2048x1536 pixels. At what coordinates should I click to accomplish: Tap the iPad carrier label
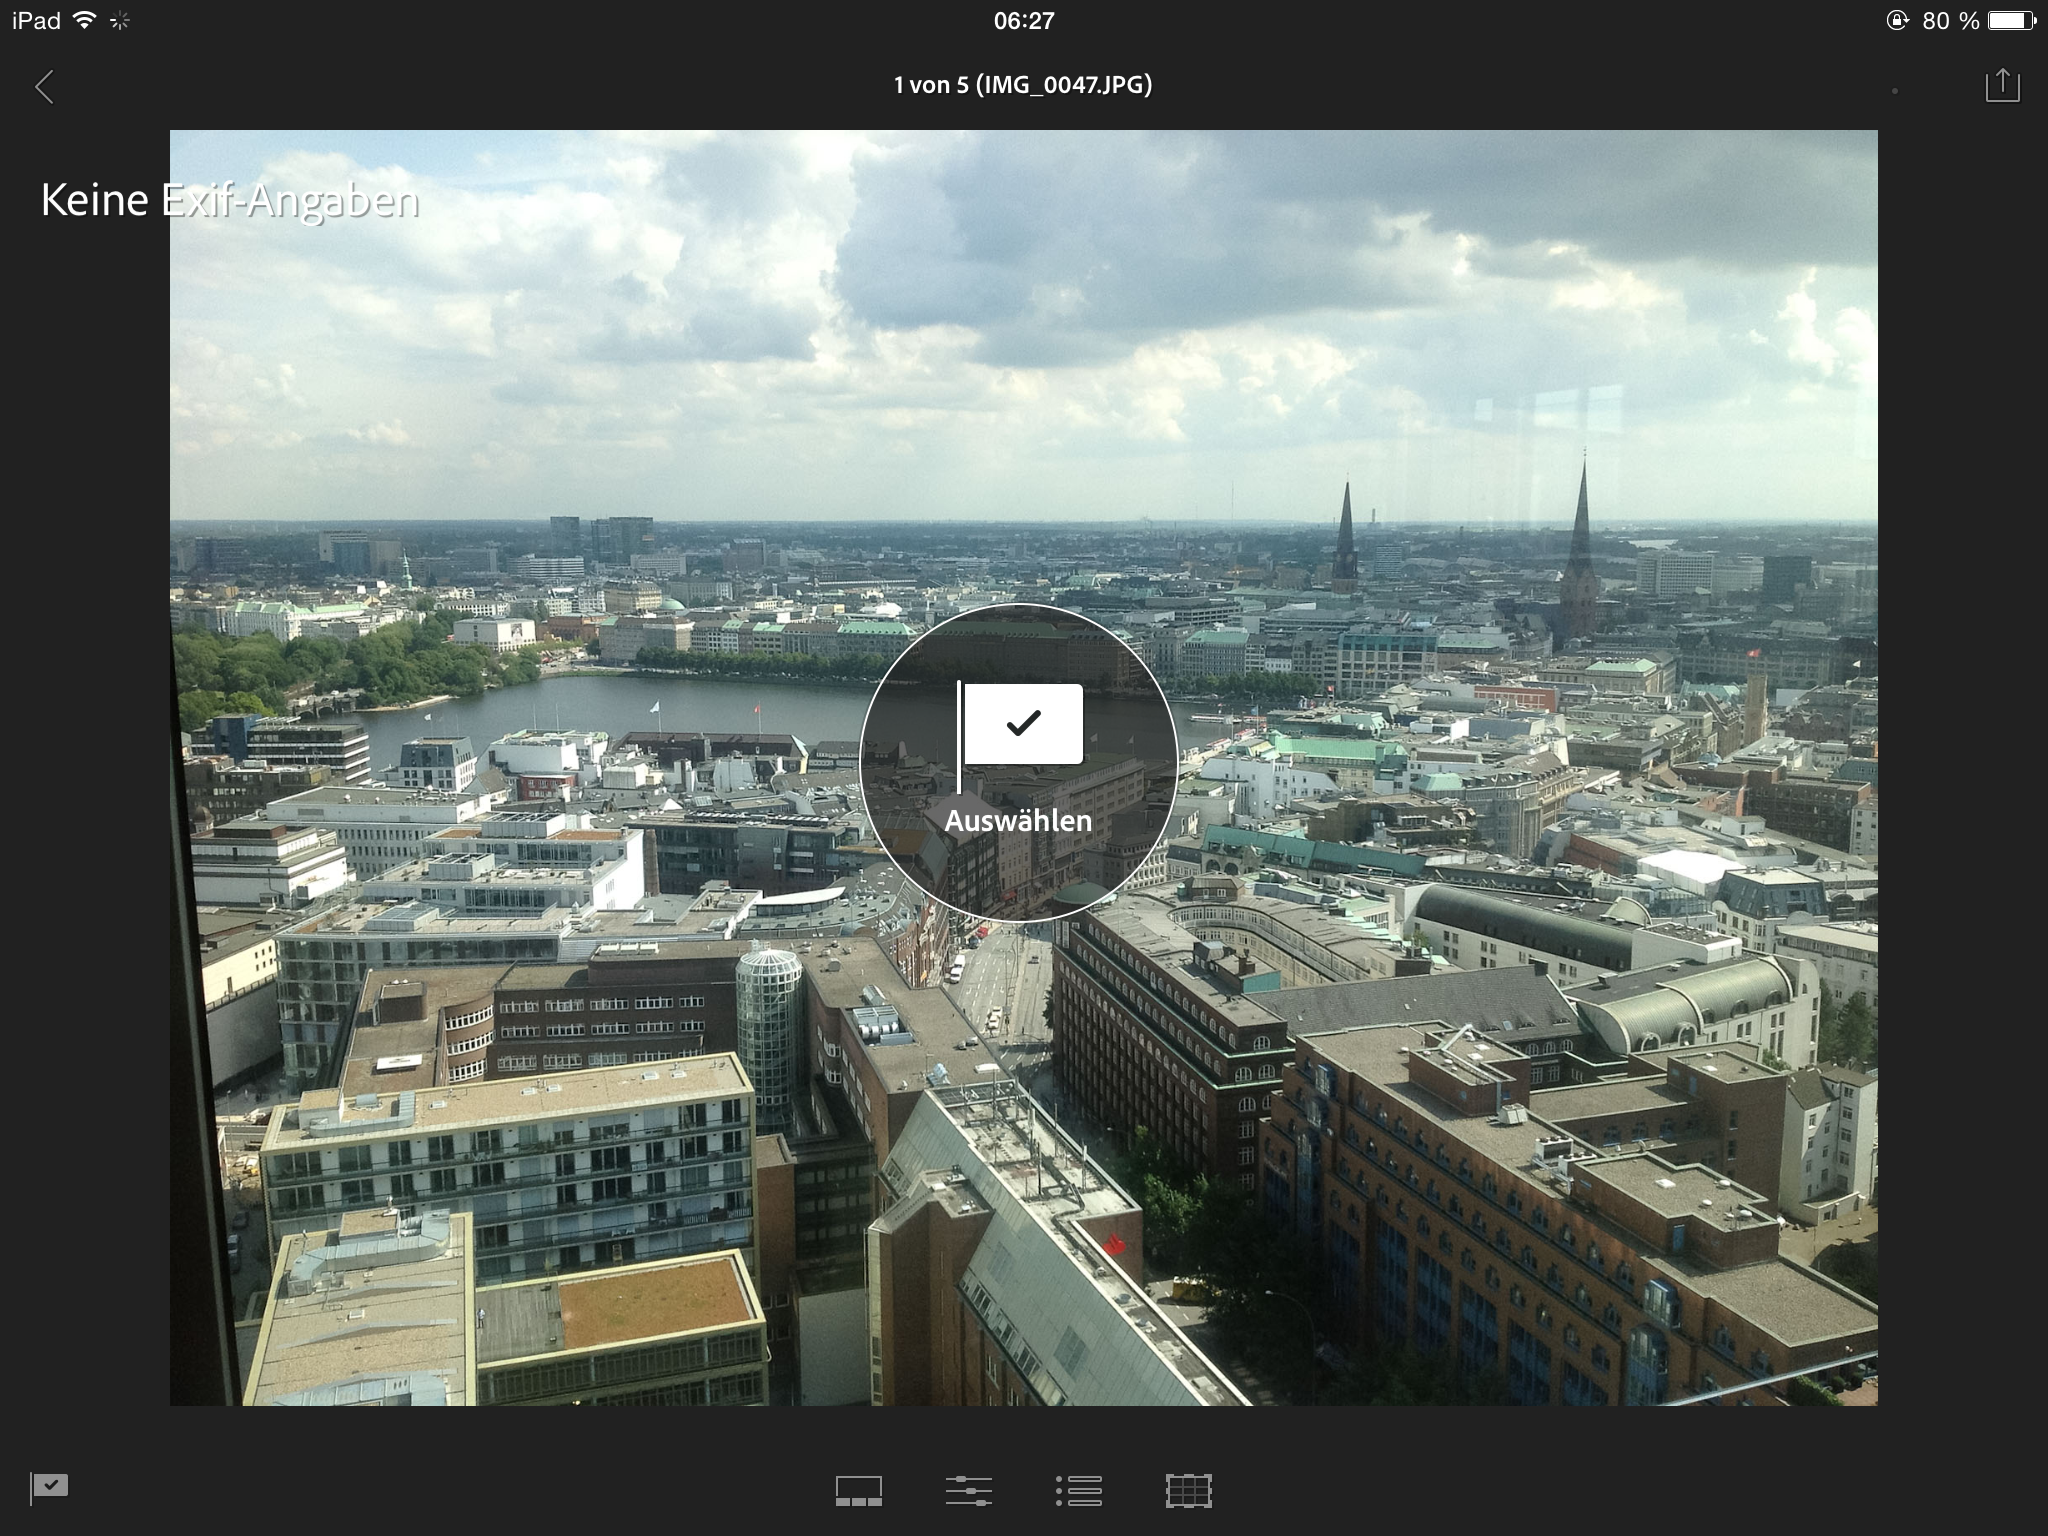(37, 20)
